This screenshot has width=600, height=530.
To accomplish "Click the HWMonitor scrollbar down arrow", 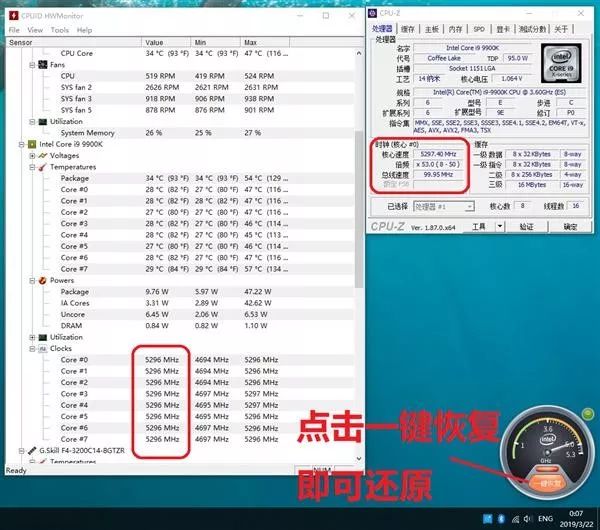I will (x=359, y=458).
